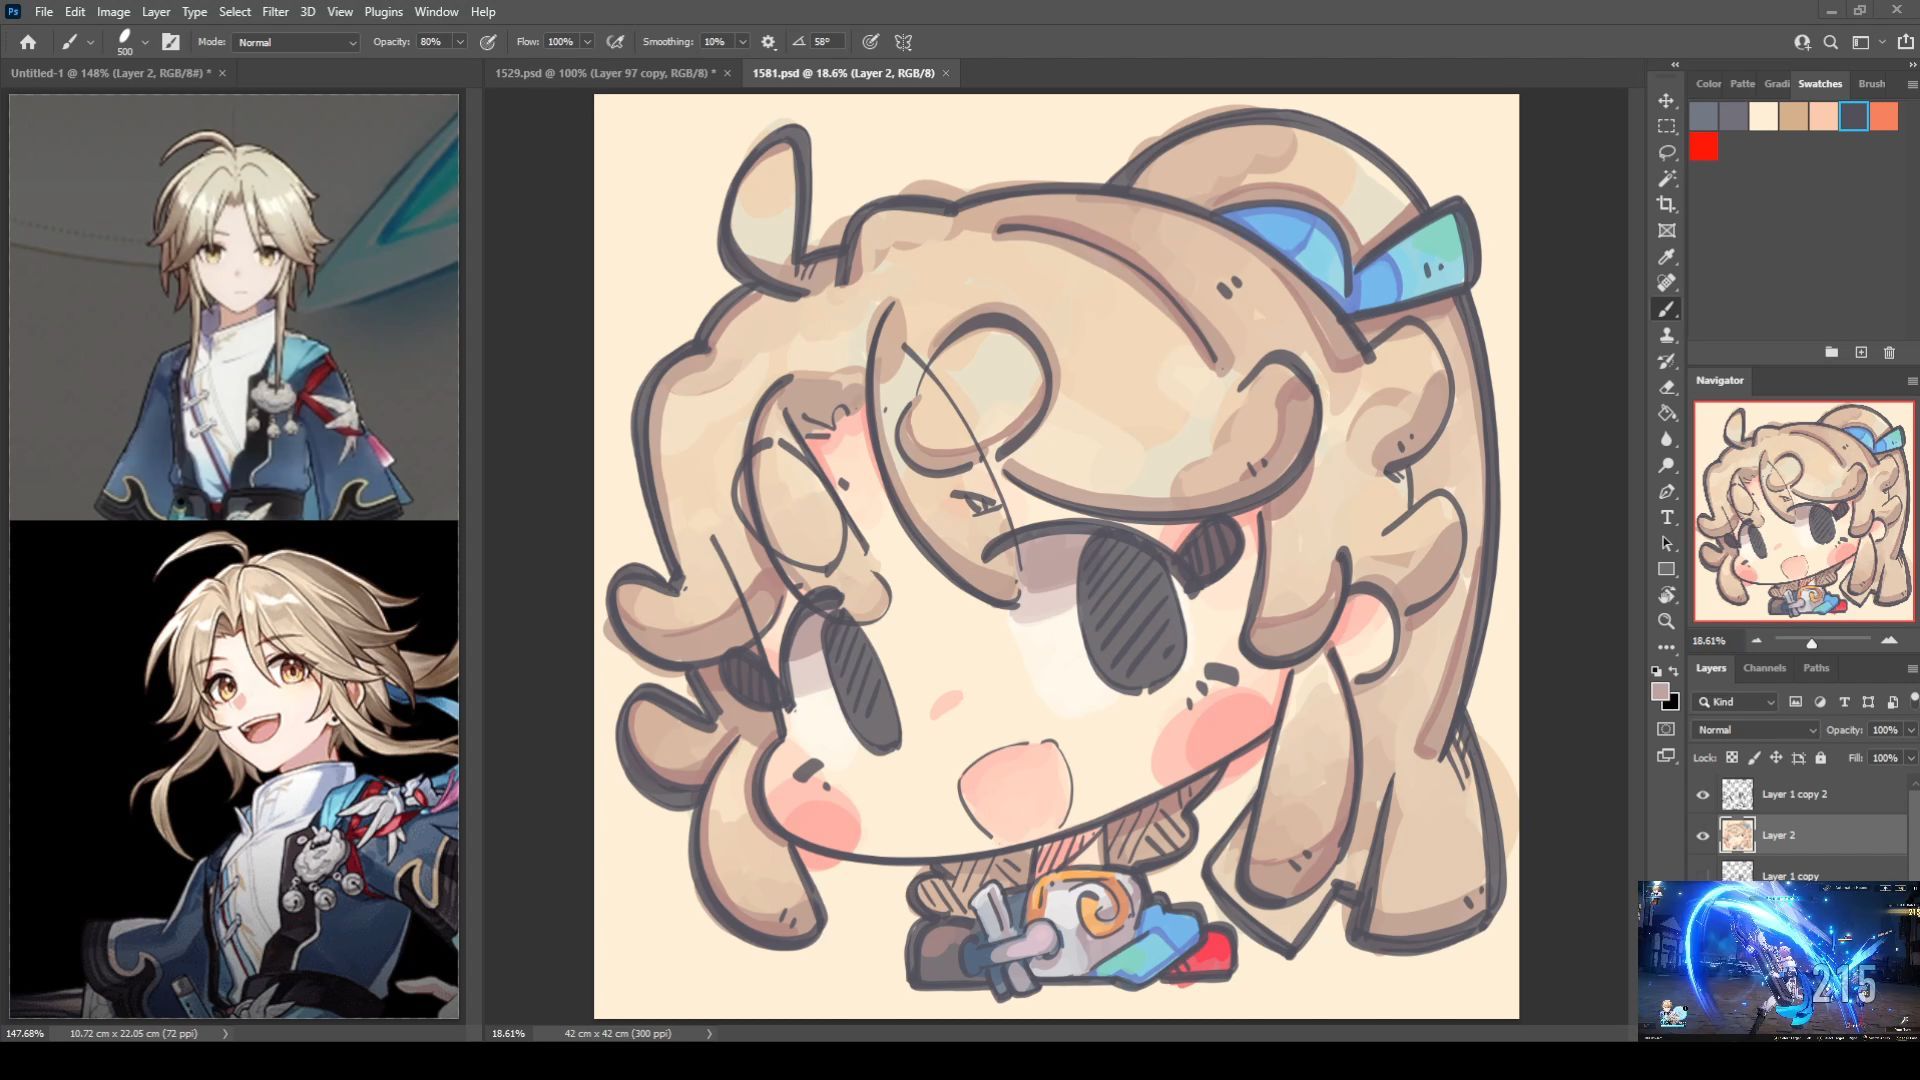Toggle the brush settings panel icon

171,42
